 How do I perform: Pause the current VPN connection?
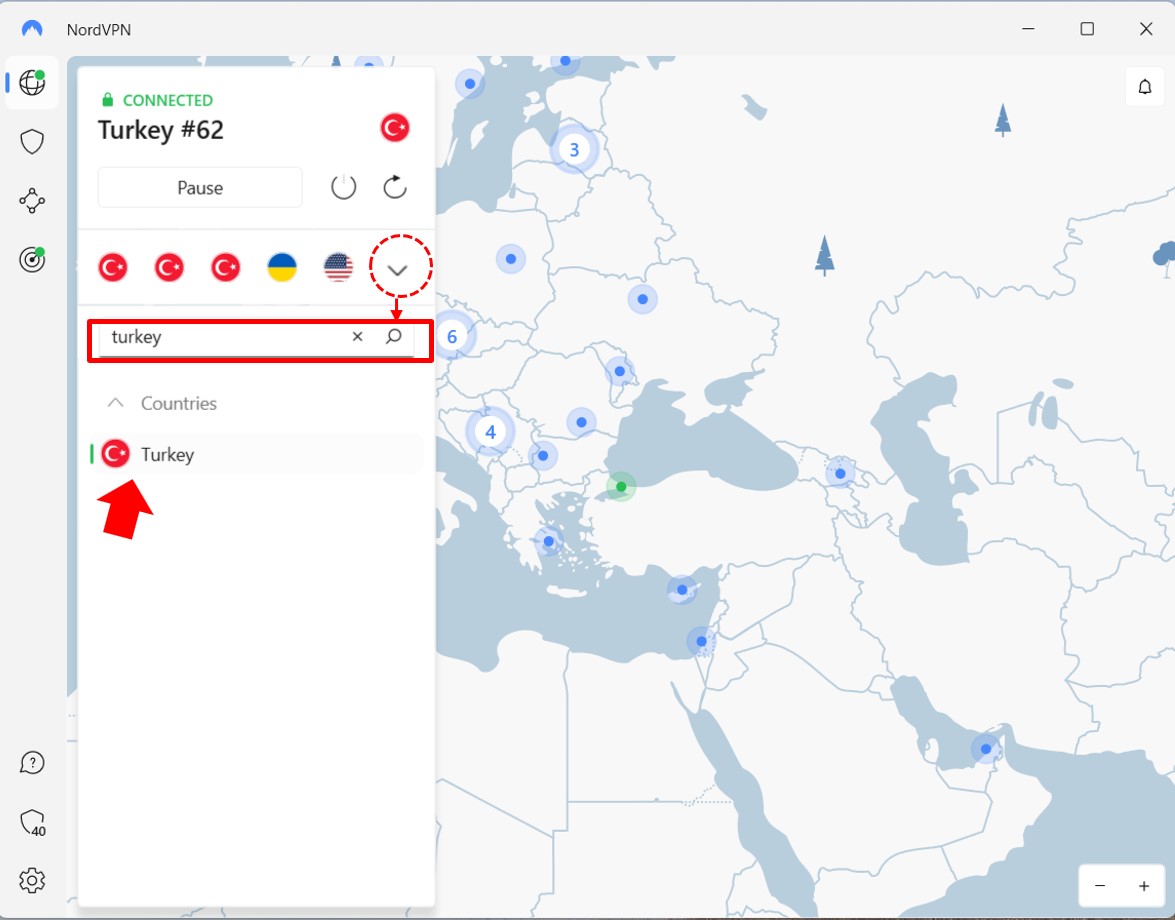[x=199, y=187]
